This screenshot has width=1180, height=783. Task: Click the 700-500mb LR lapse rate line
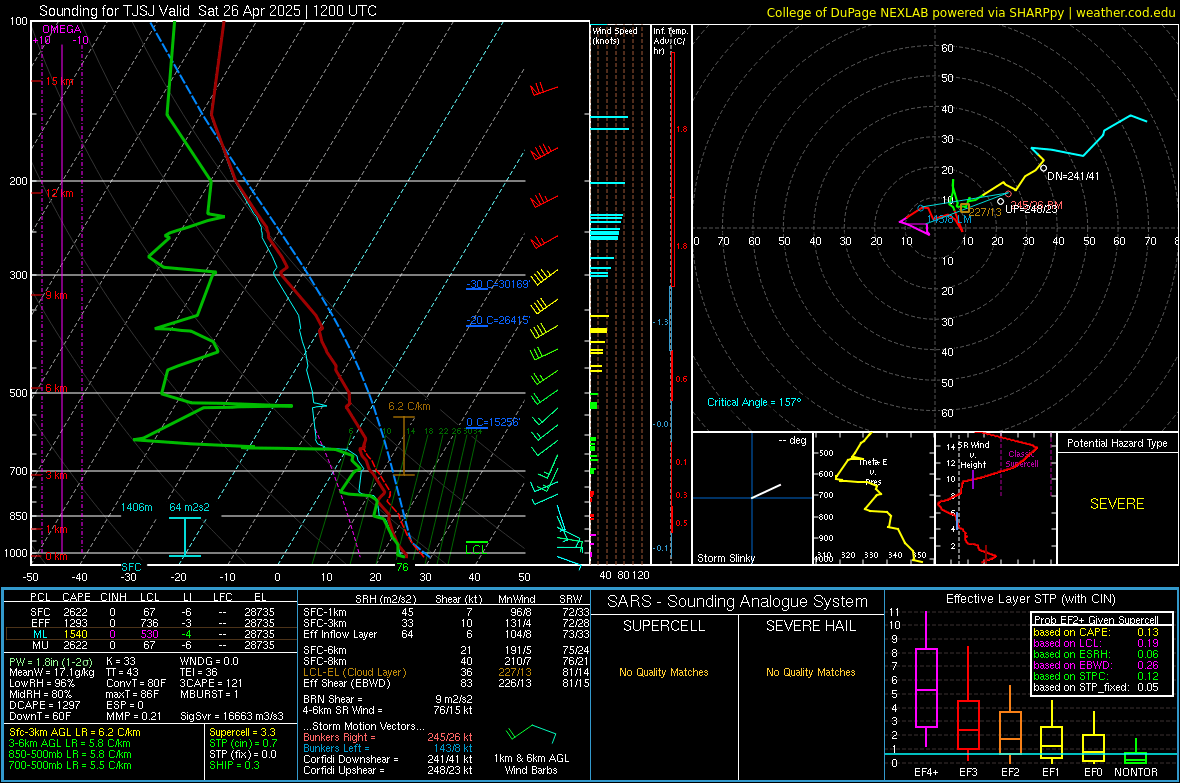(70, 765)
